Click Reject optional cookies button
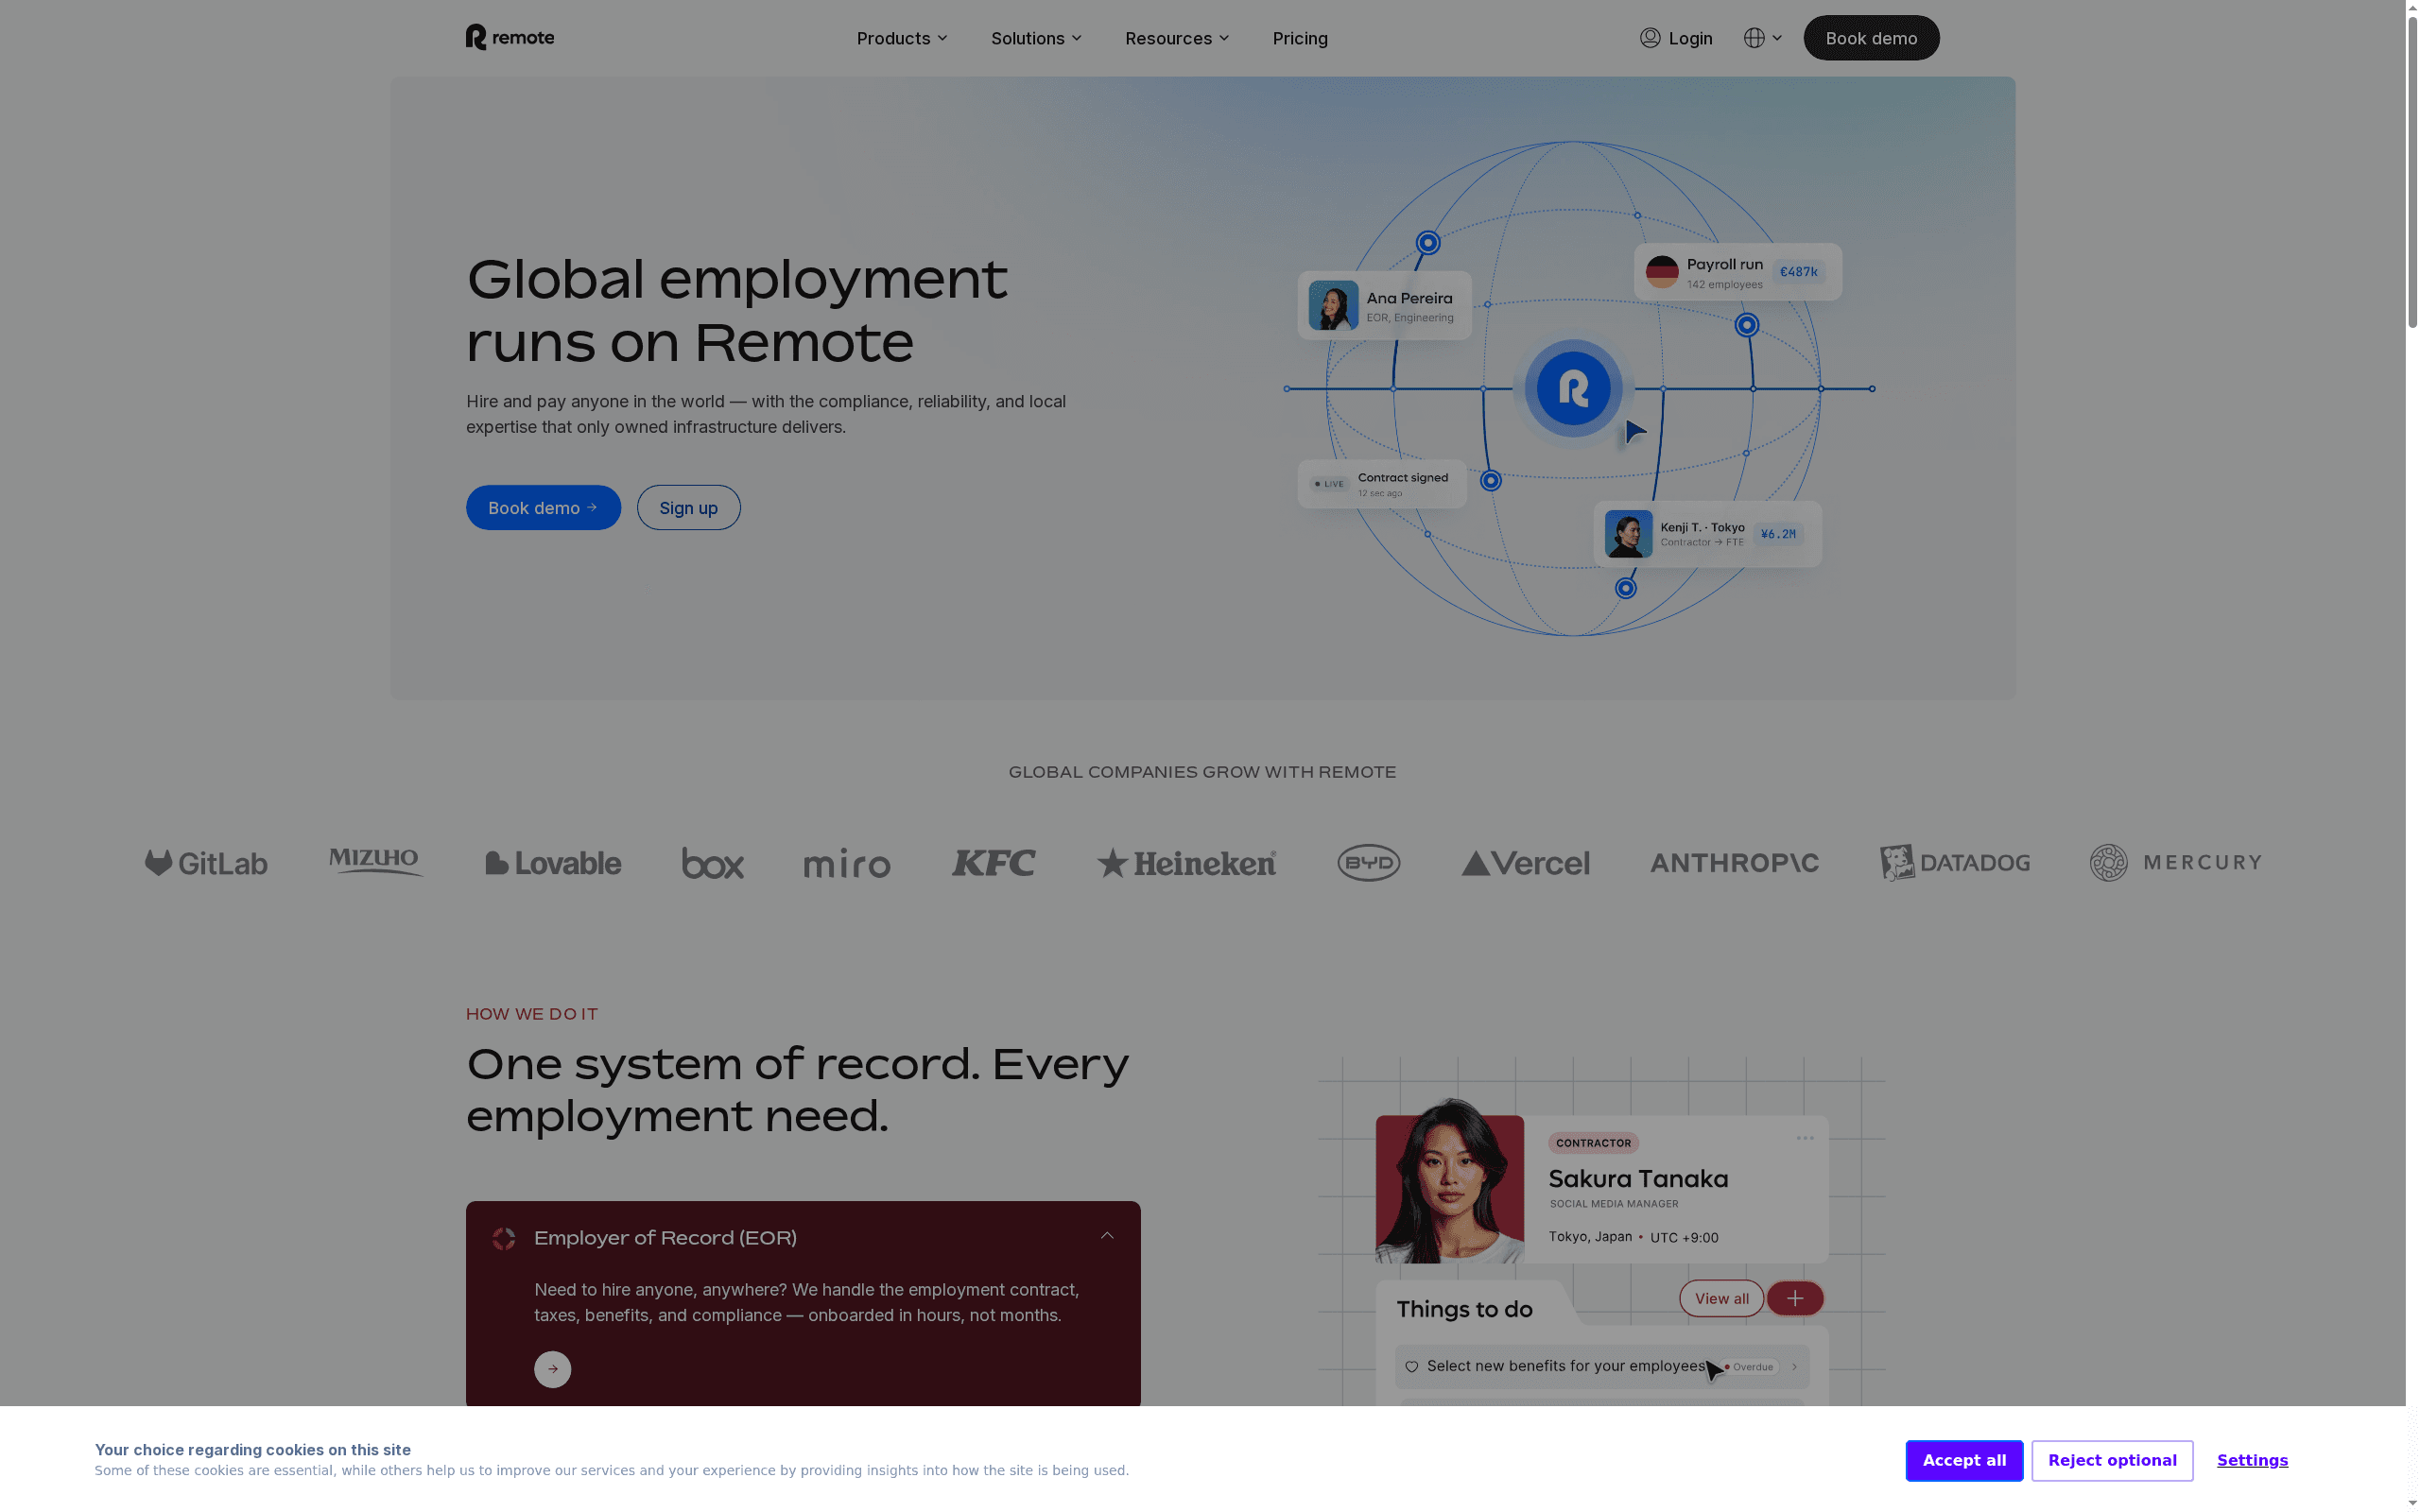The image size is (2420, 1512). [2112, 1460]
